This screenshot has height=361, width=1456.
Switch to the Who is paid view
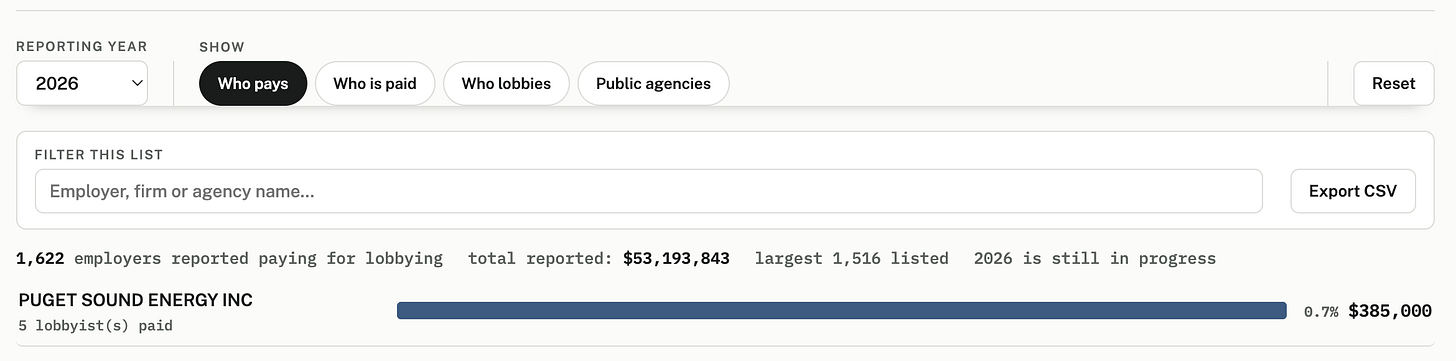[375, 84]
